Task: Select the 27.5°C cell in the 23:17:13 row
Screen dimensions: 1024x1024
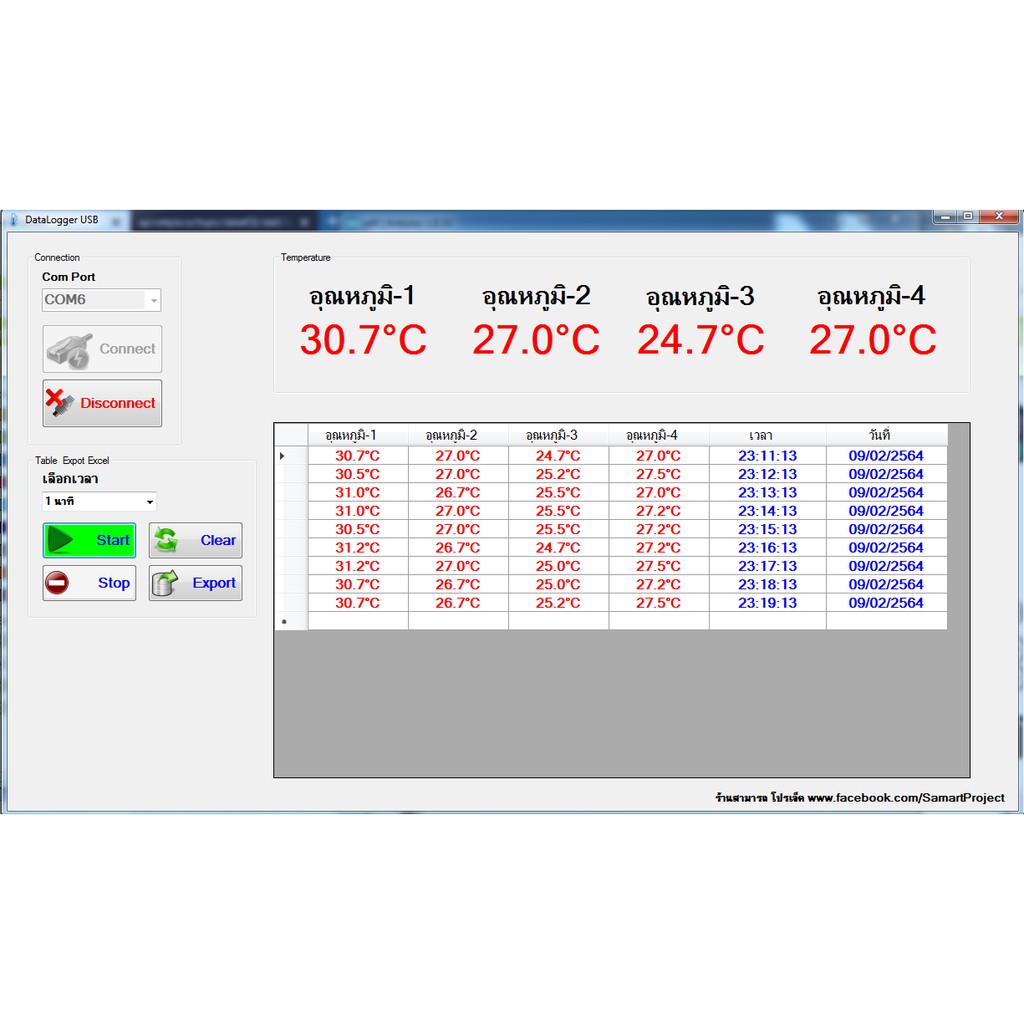Action: (x=659, y=566)
